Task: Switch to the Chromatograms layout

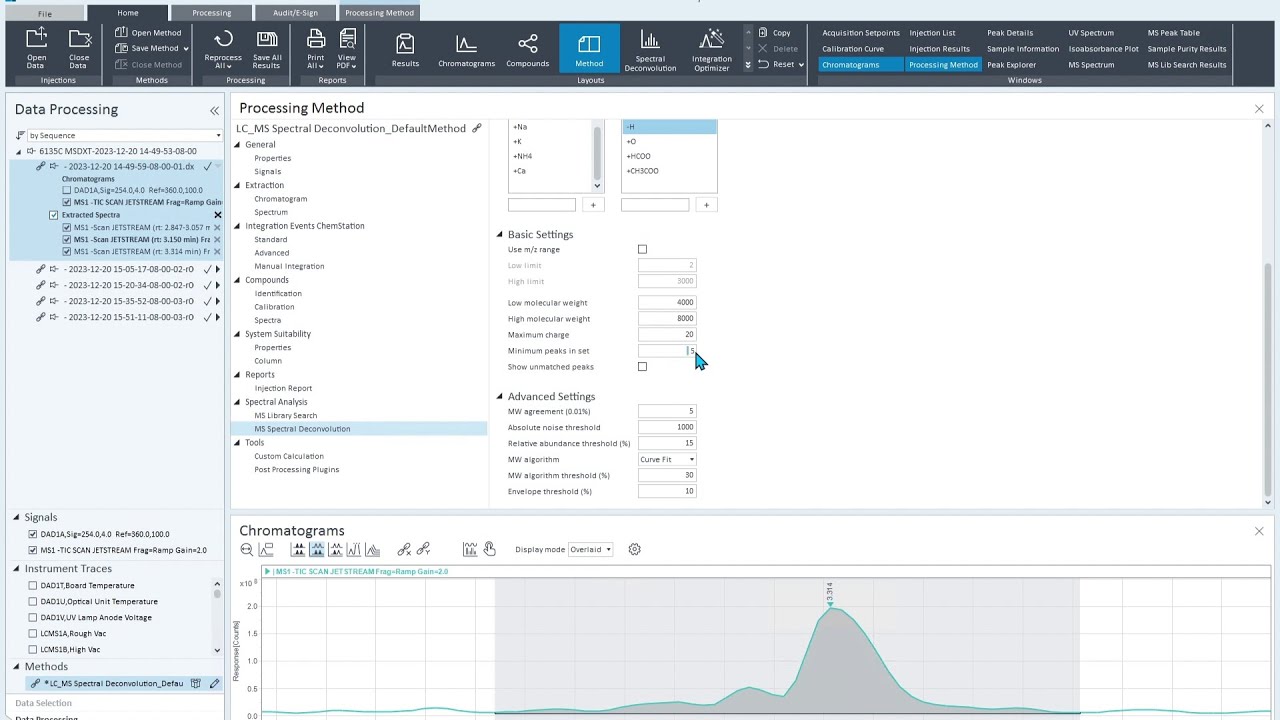Action: point(466,49)
